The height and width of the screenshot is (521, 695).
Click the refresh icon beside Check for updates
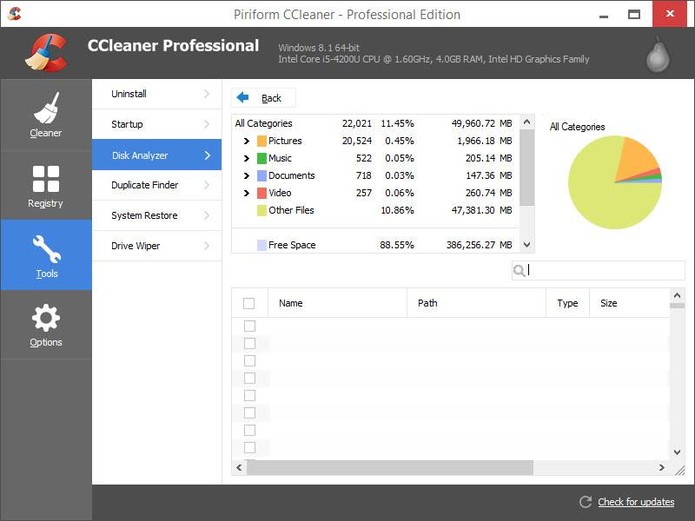tap(586, 502)
